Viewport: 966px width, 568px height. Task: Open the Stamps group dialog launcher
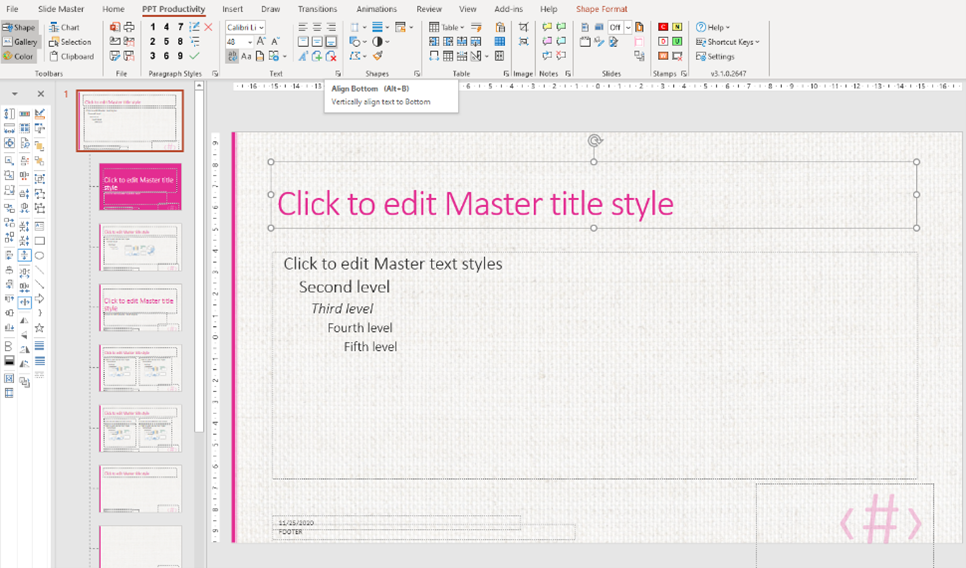684,73
